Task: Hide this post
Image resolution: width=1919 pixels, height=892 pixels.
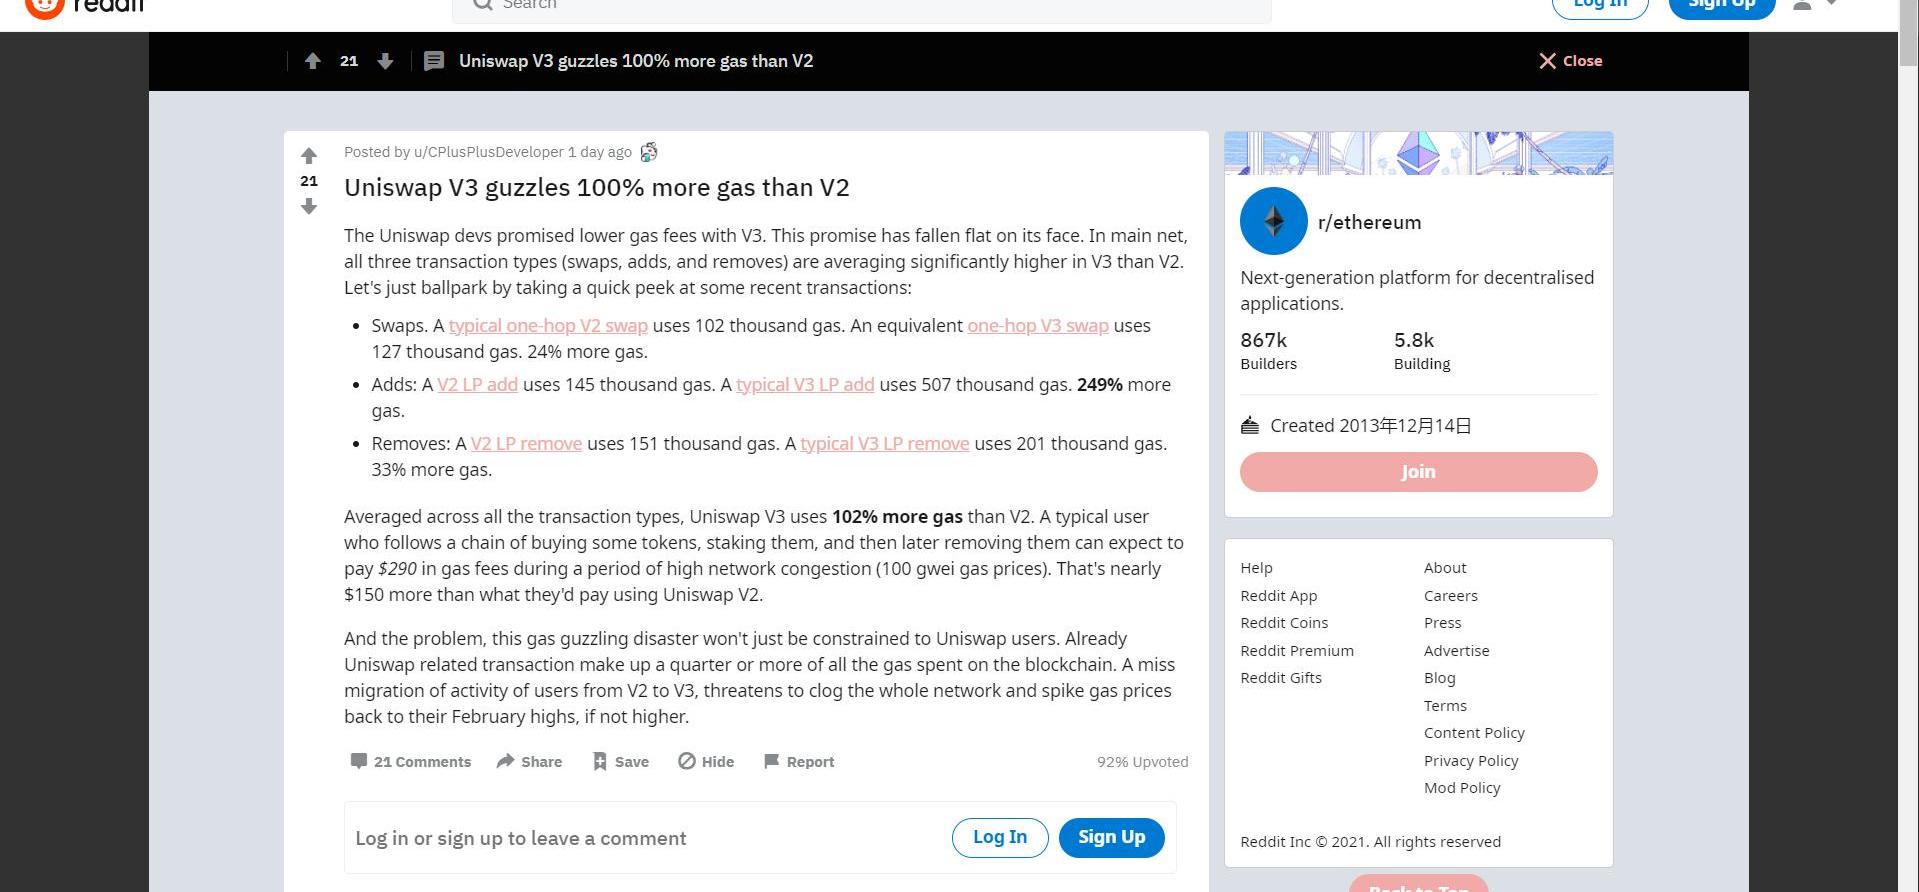Action: point(706,762)
